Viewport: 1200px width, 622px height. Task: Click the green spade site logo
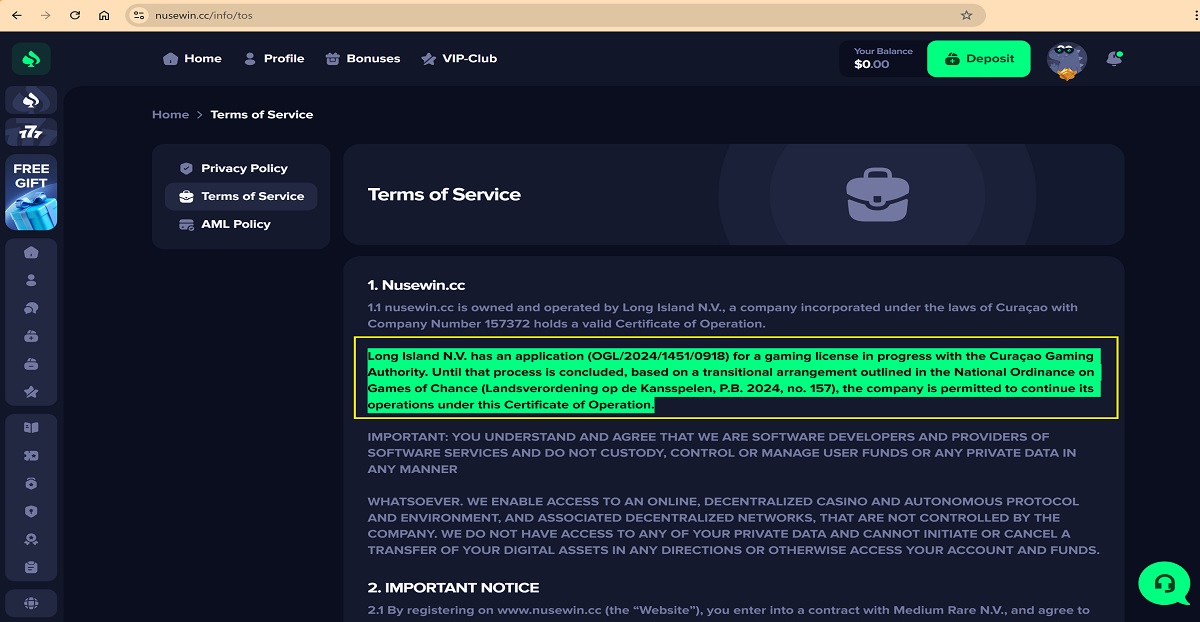[31, 59]
